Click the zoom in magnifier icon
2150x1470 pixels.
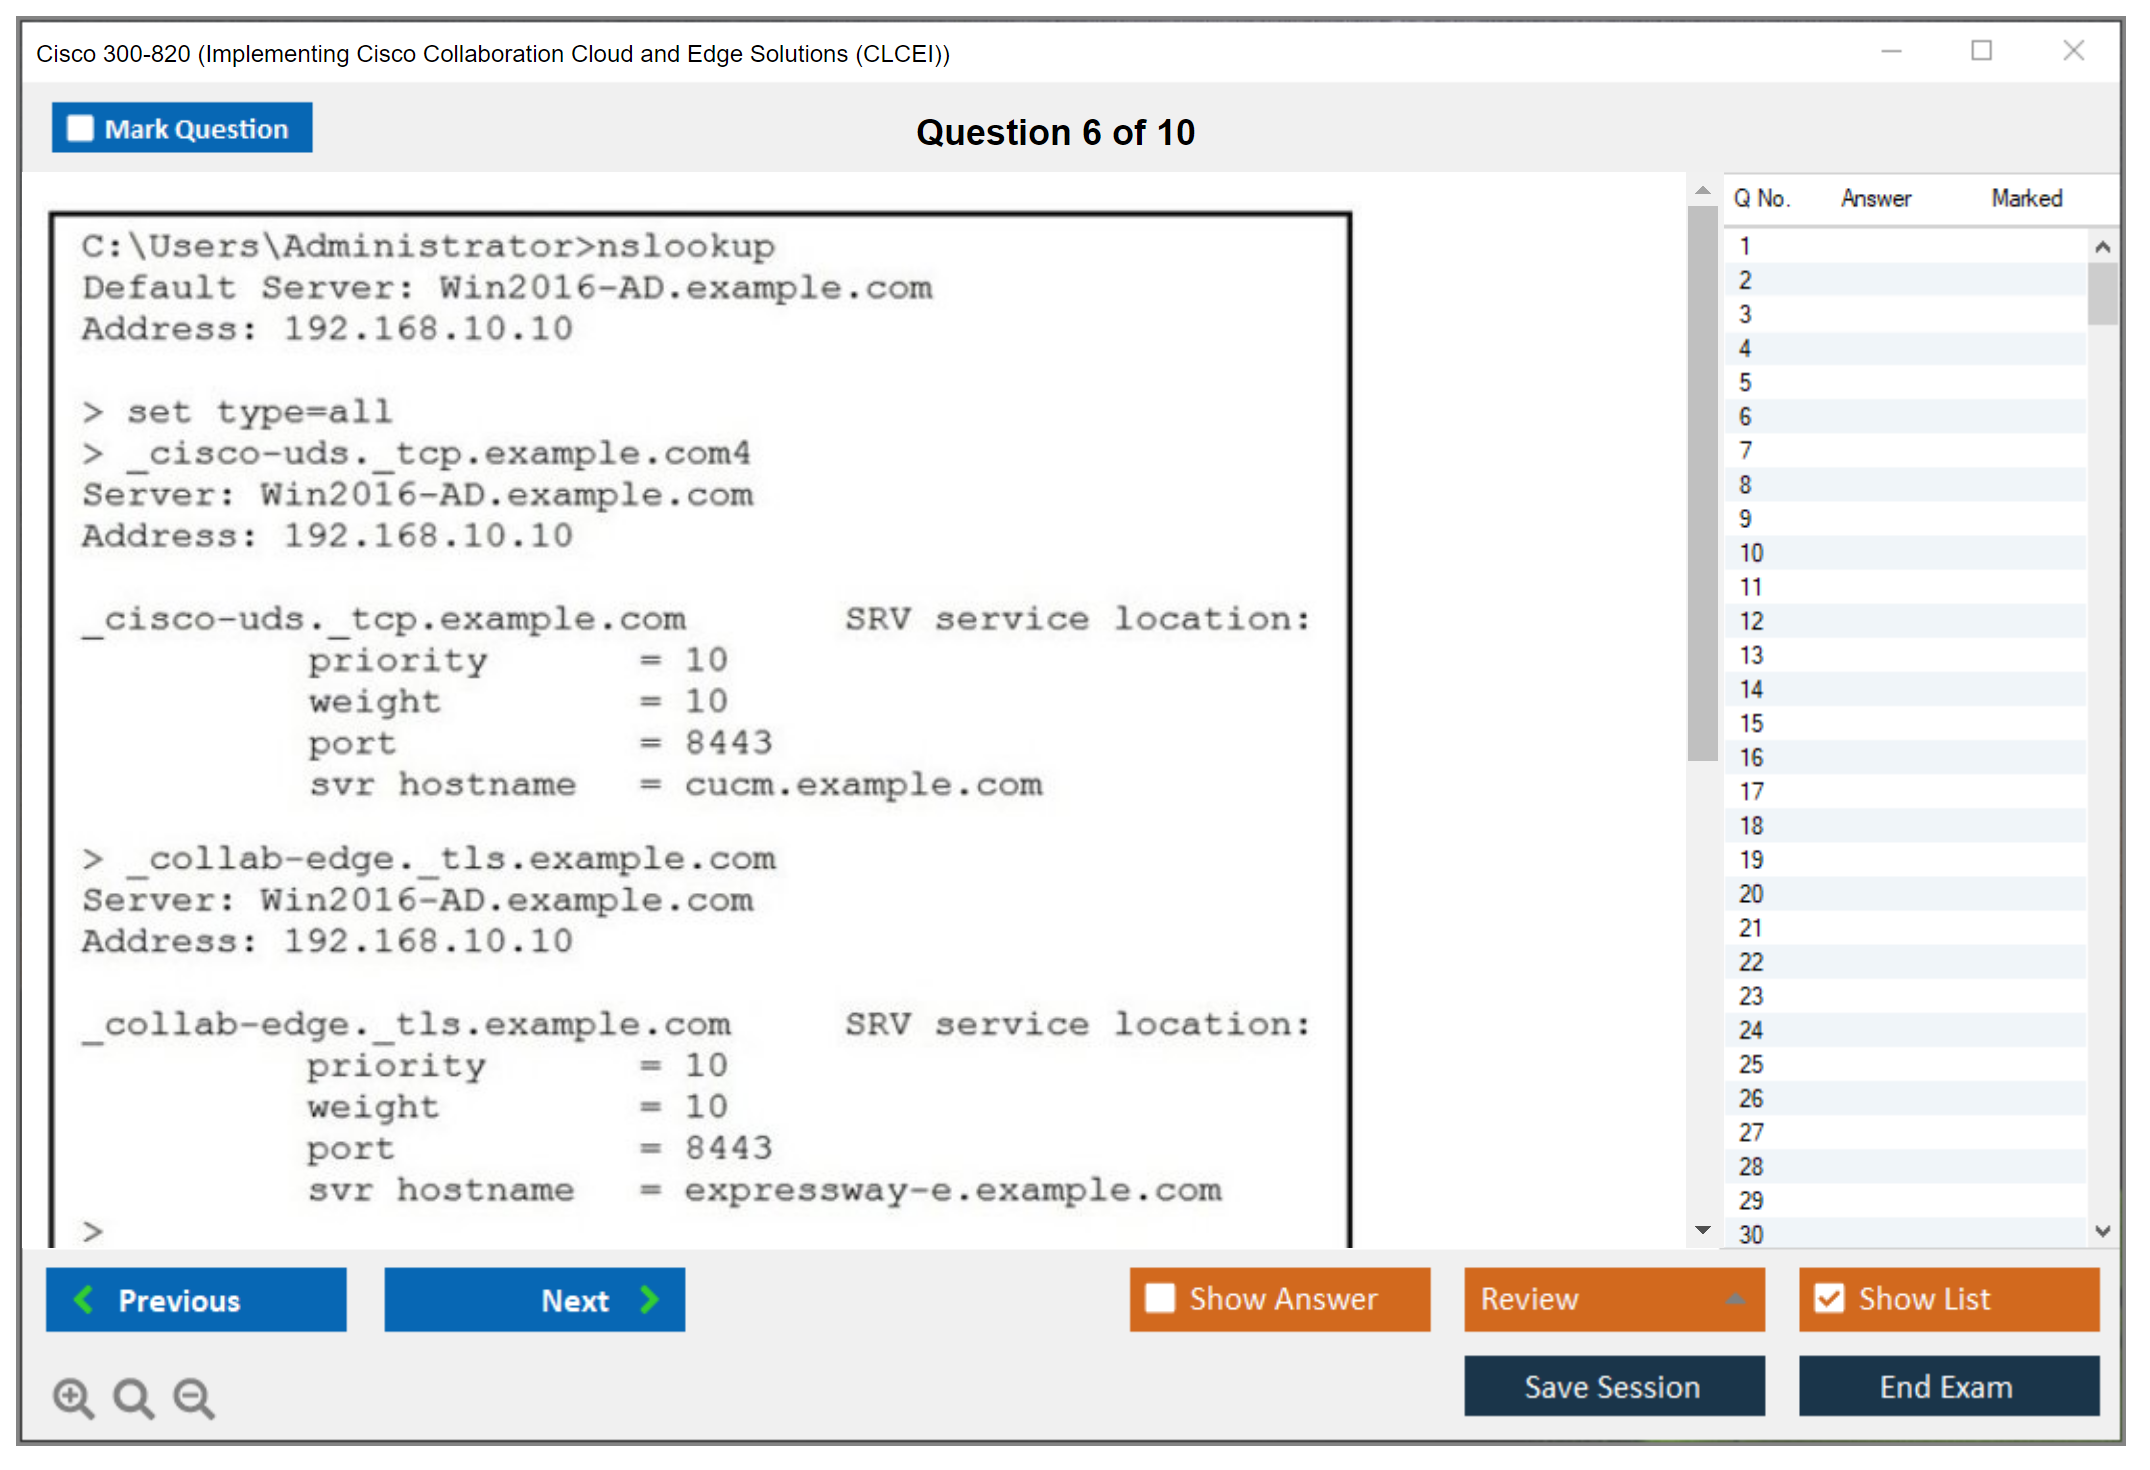click(x=73, y=1397)
